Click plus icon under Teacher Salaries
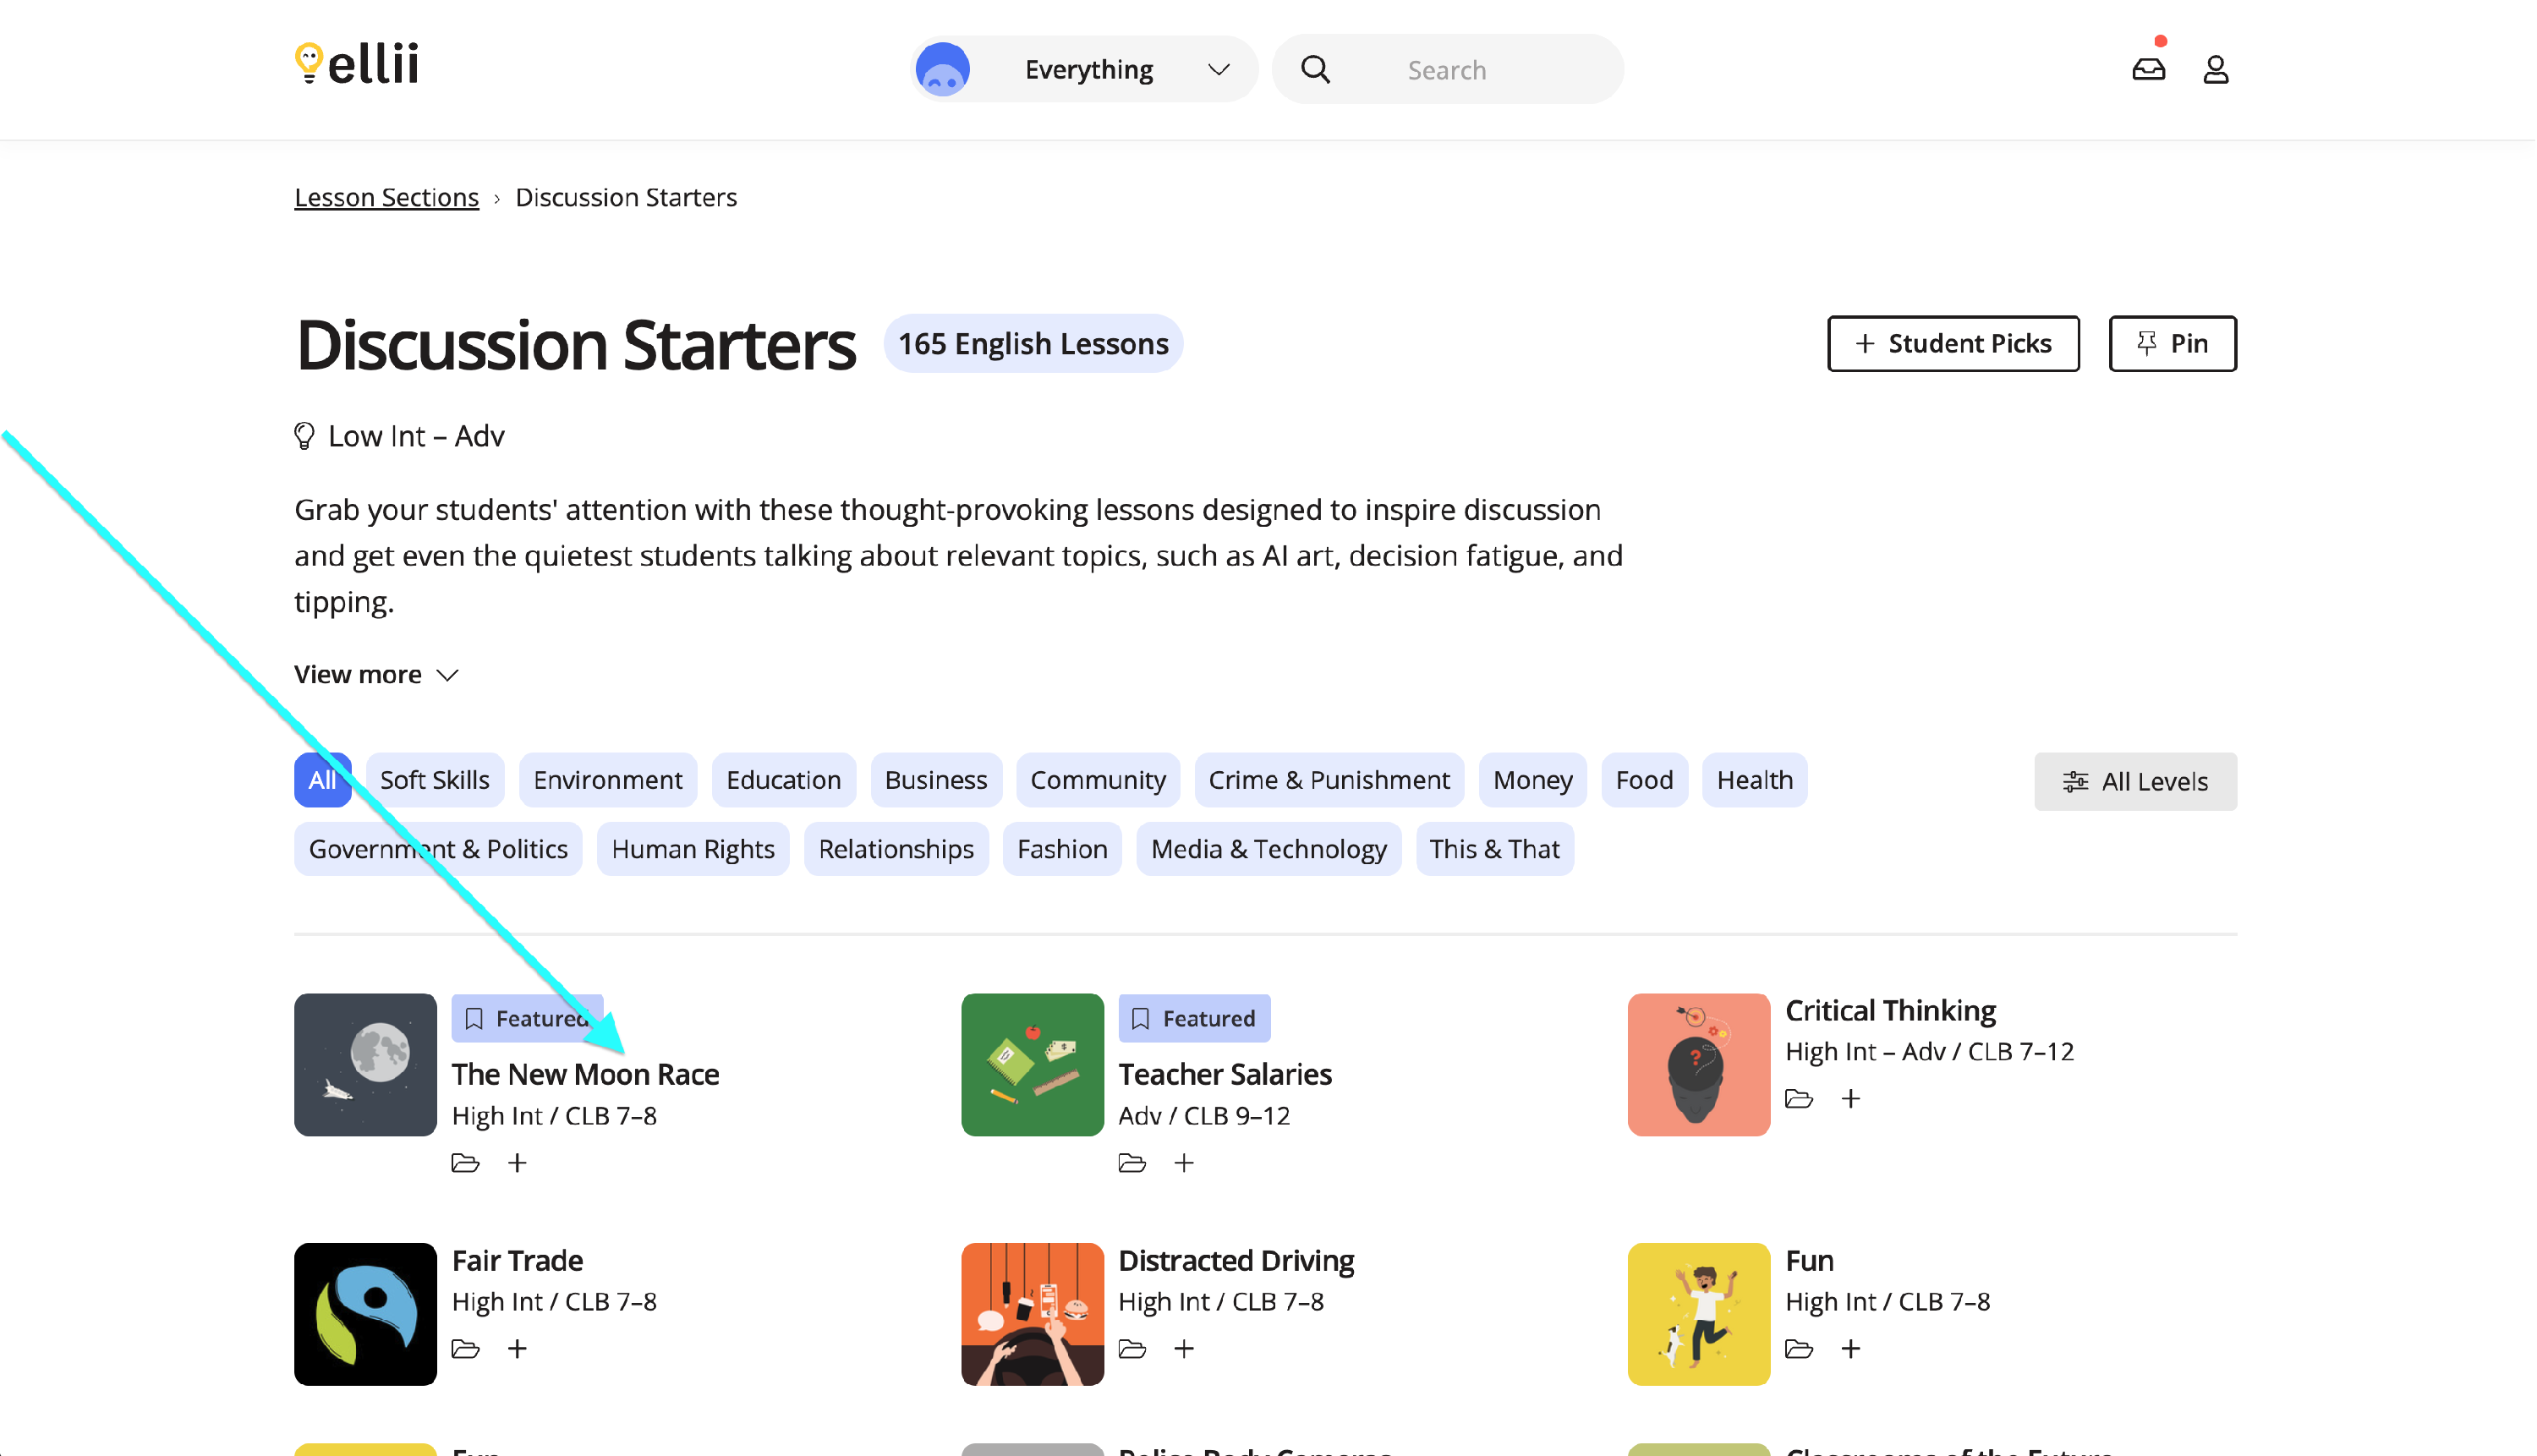The width and height of the screenshot is (2537, 1456). coord(1184,1163)
